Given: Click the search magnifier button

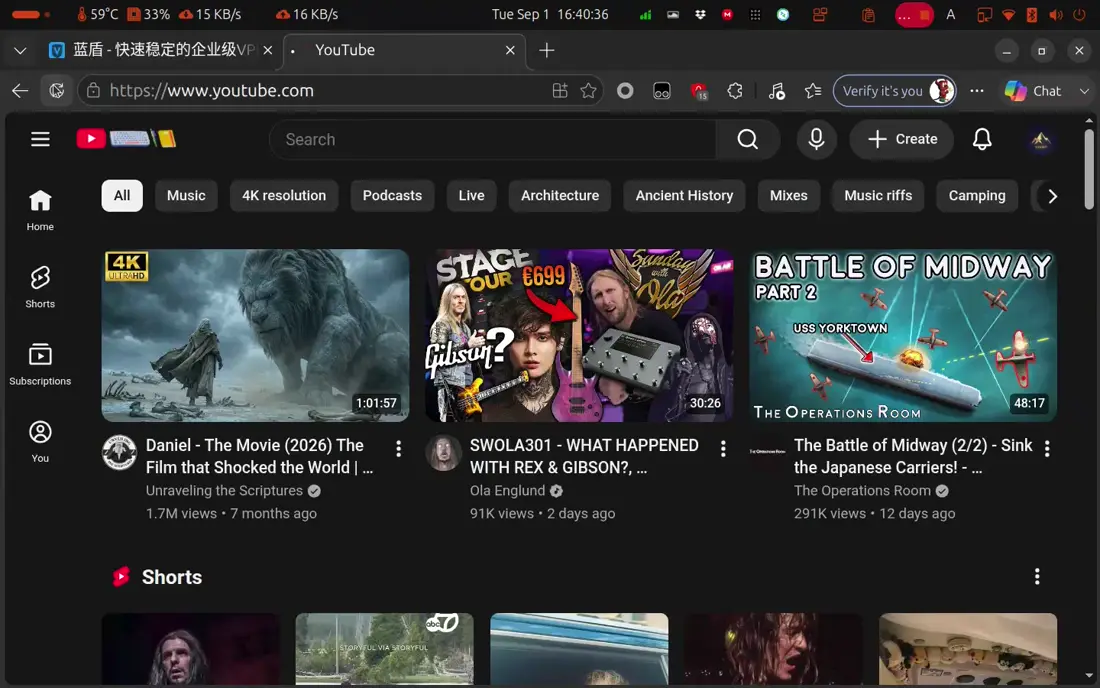Looking at the screenshot, I should [748, 140].
